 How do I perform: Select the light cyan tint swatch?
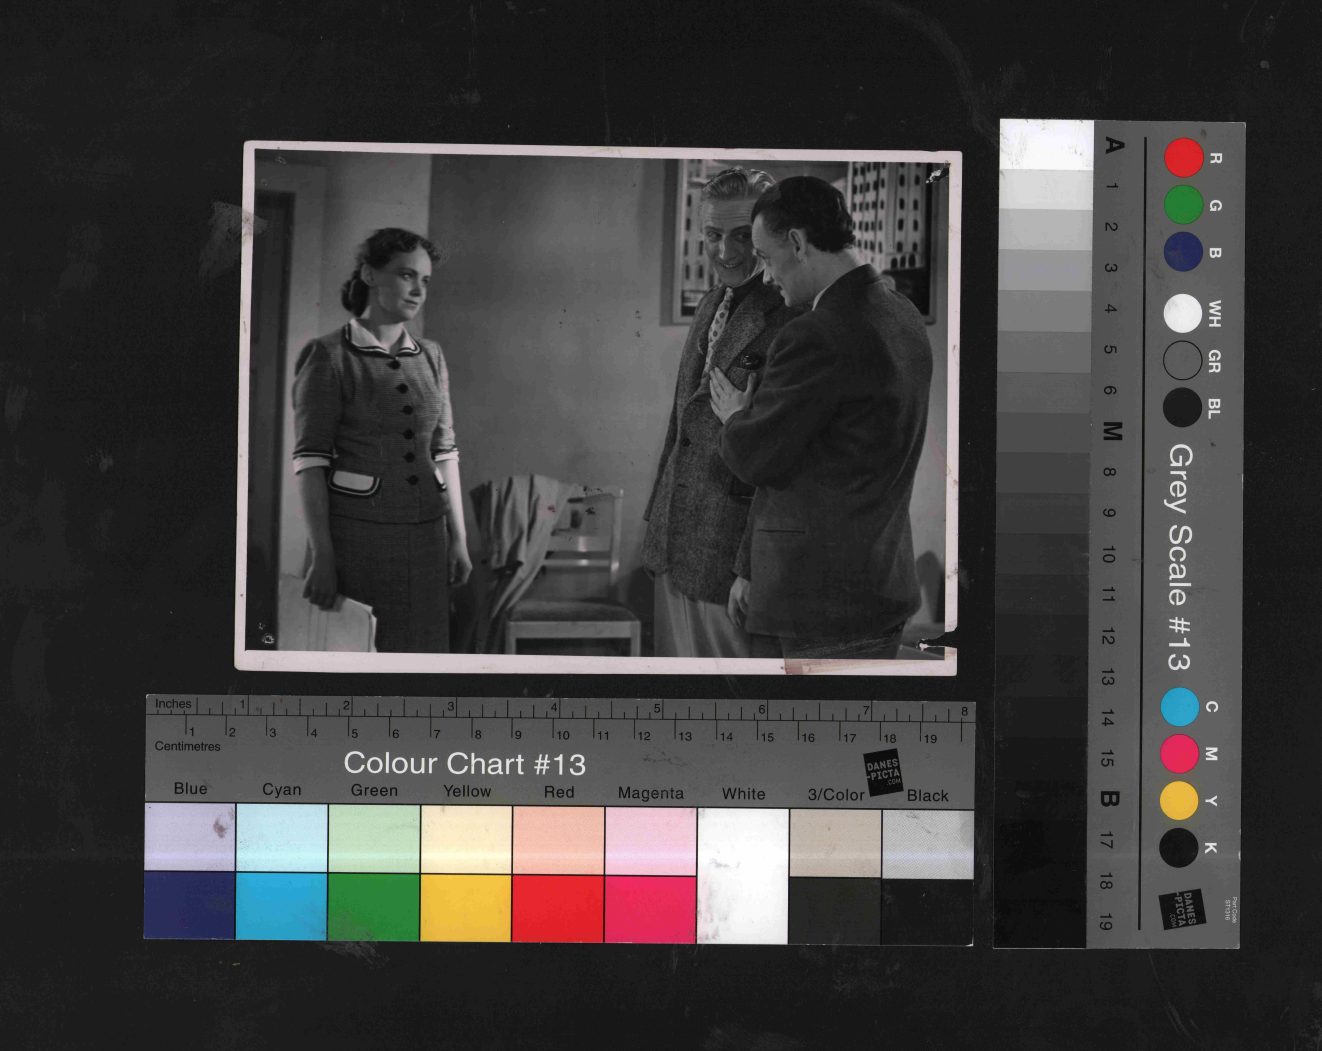282,839
